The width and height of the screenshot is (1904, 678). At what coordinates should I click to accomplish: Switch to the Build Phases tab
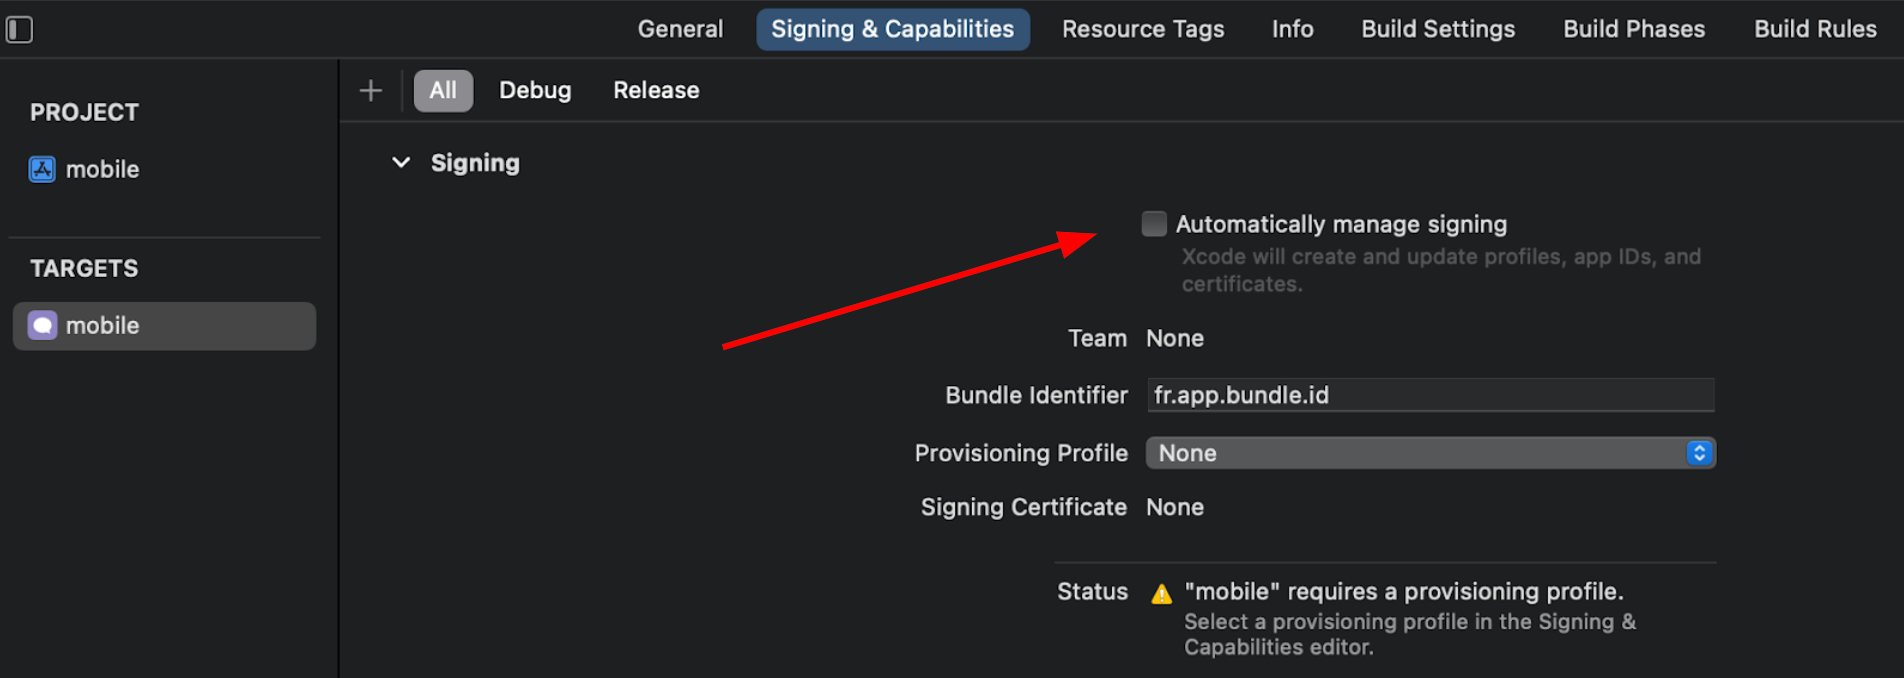[1633, 29]
